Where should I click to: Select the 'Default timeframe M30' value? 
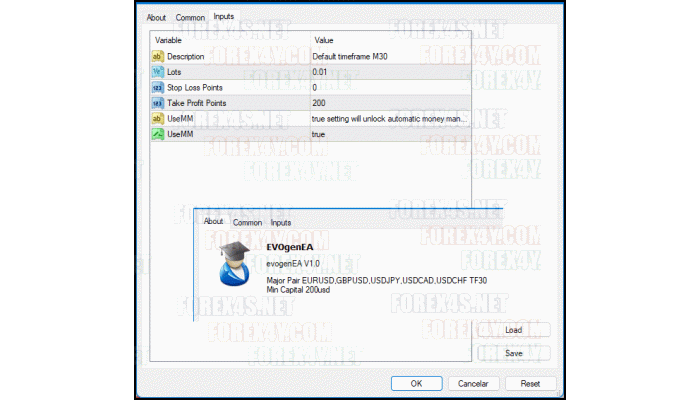click(x=350, y=56)
